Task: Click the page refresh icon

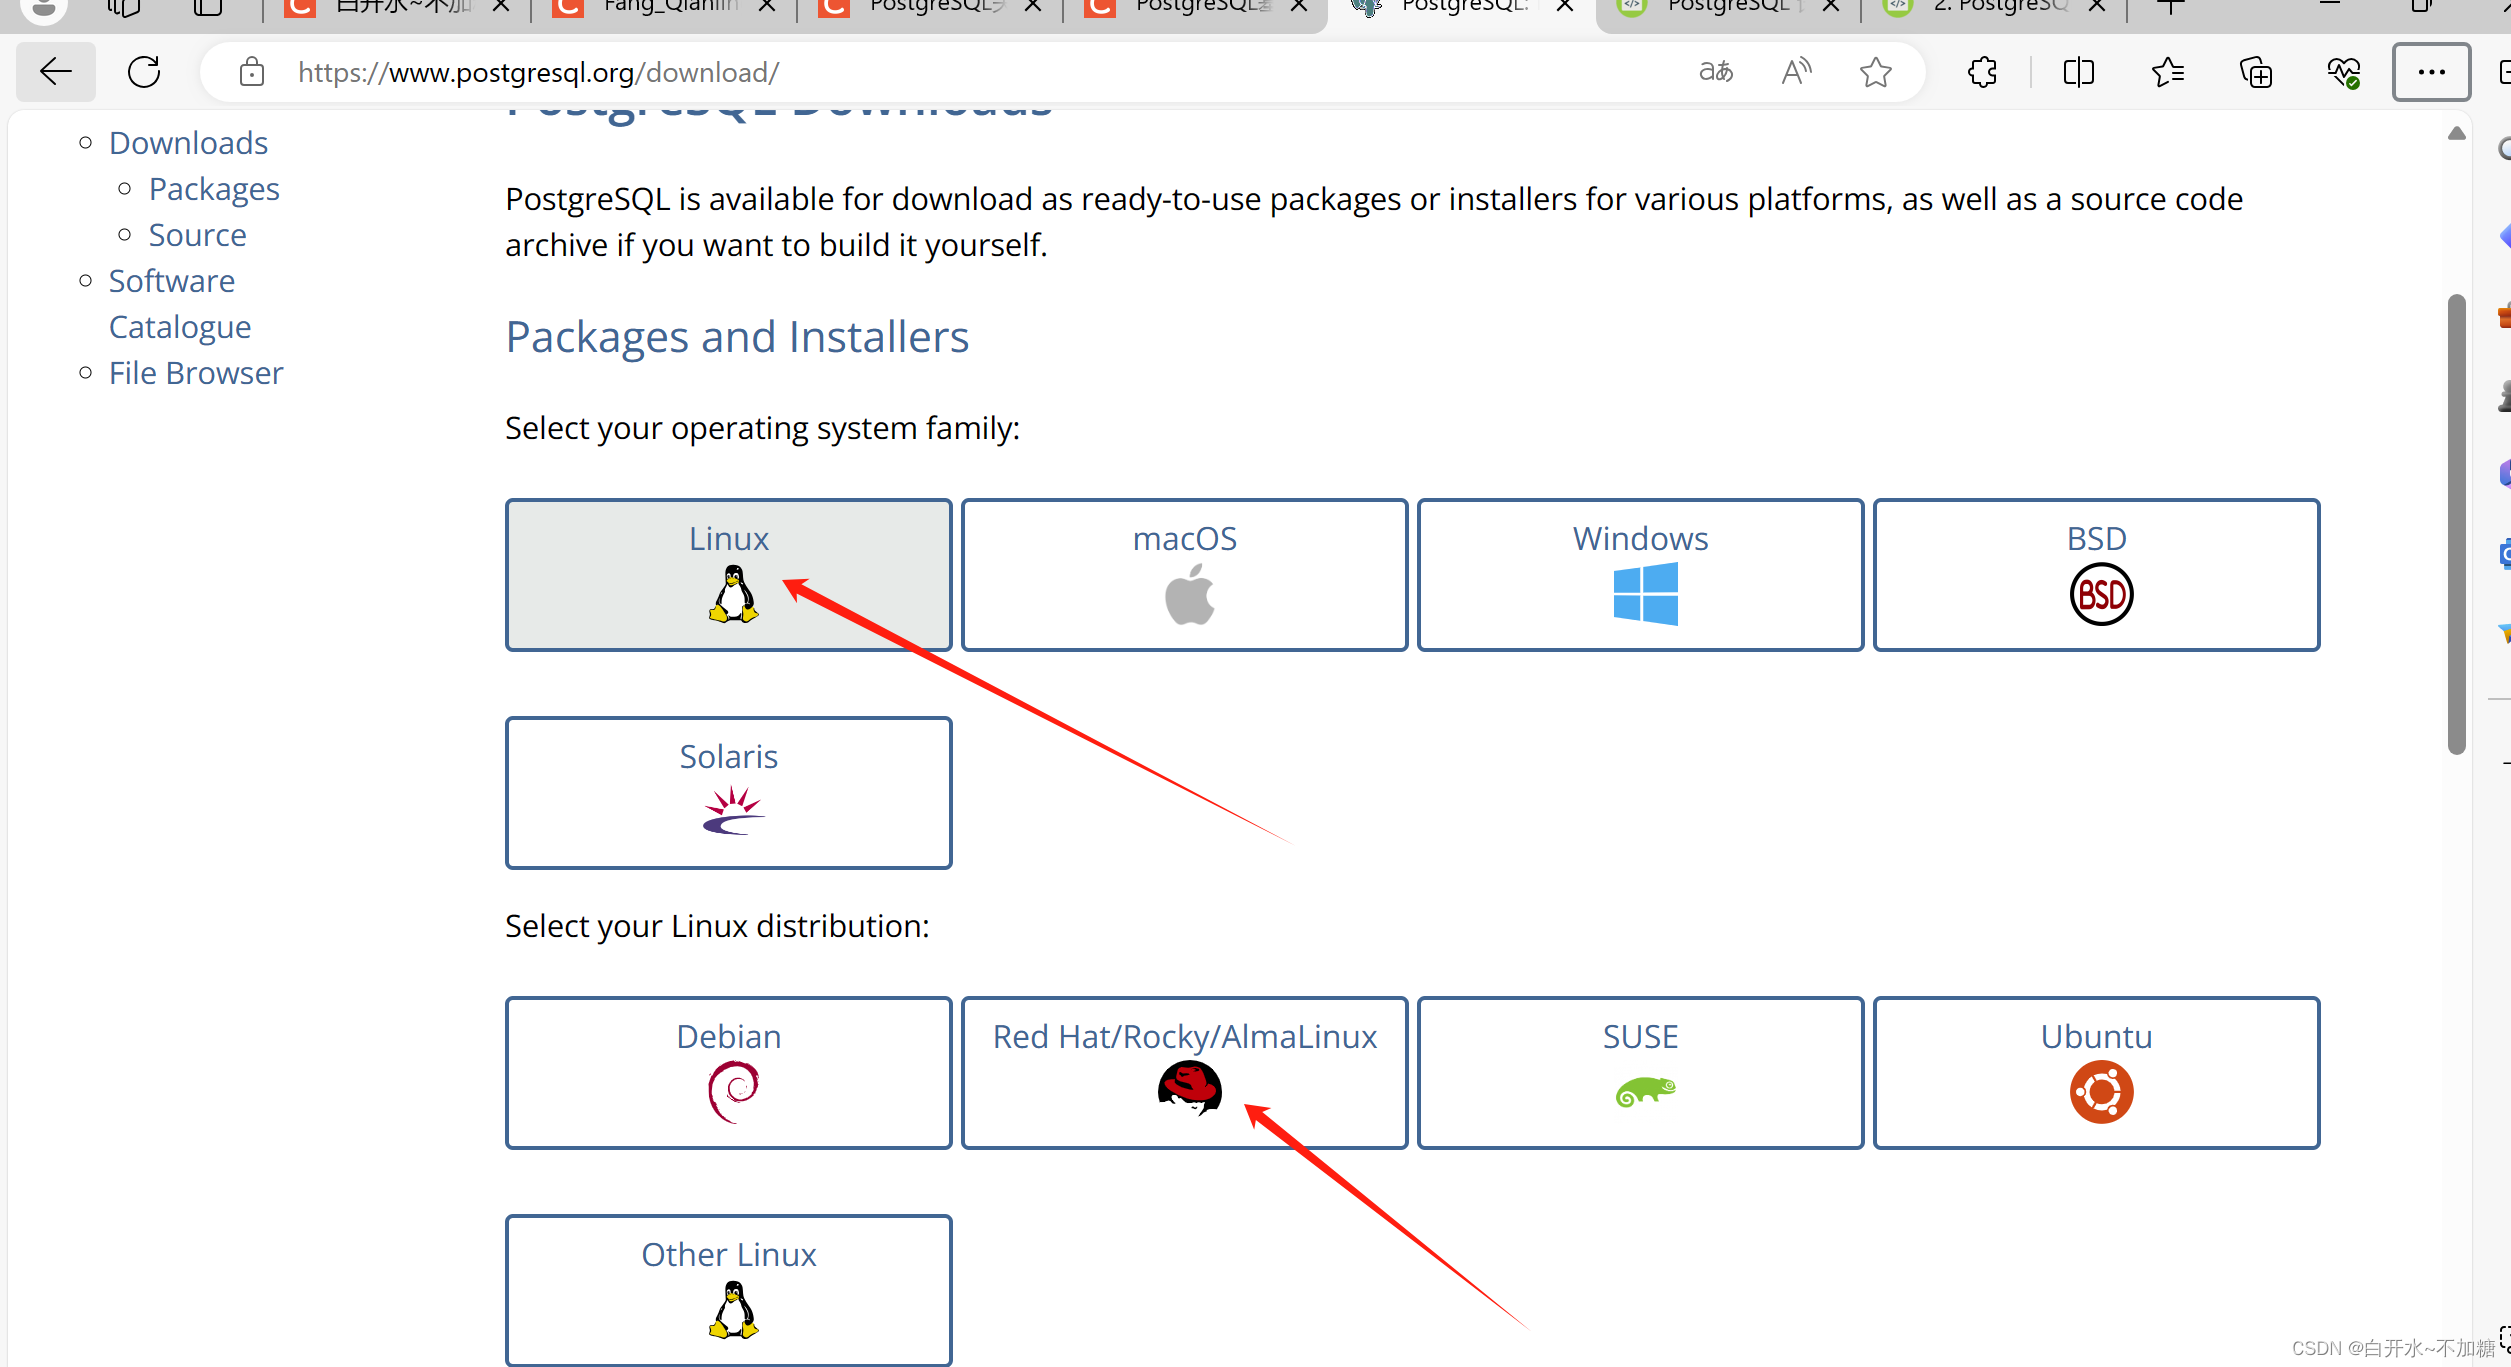Action: point(144,72)
